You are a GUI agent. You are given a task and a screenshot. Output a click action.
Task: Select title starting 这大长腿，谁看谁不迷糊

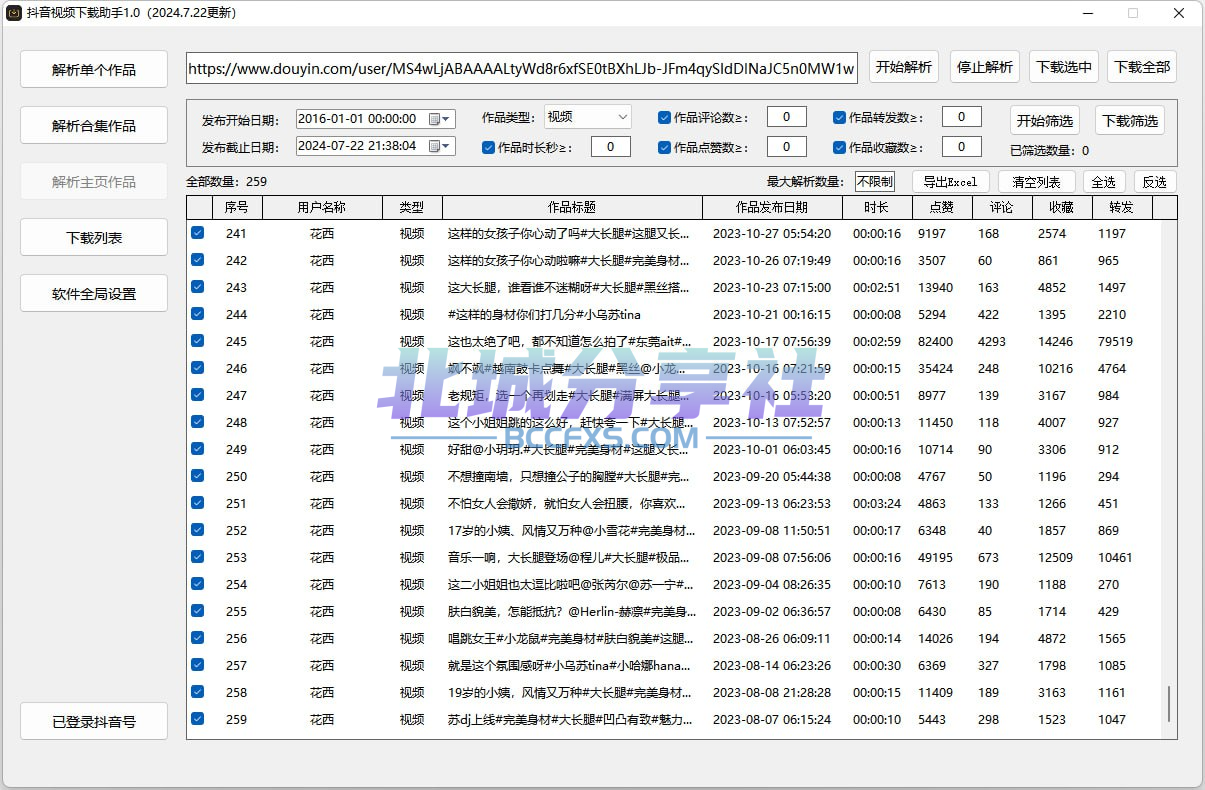[569, 287]
